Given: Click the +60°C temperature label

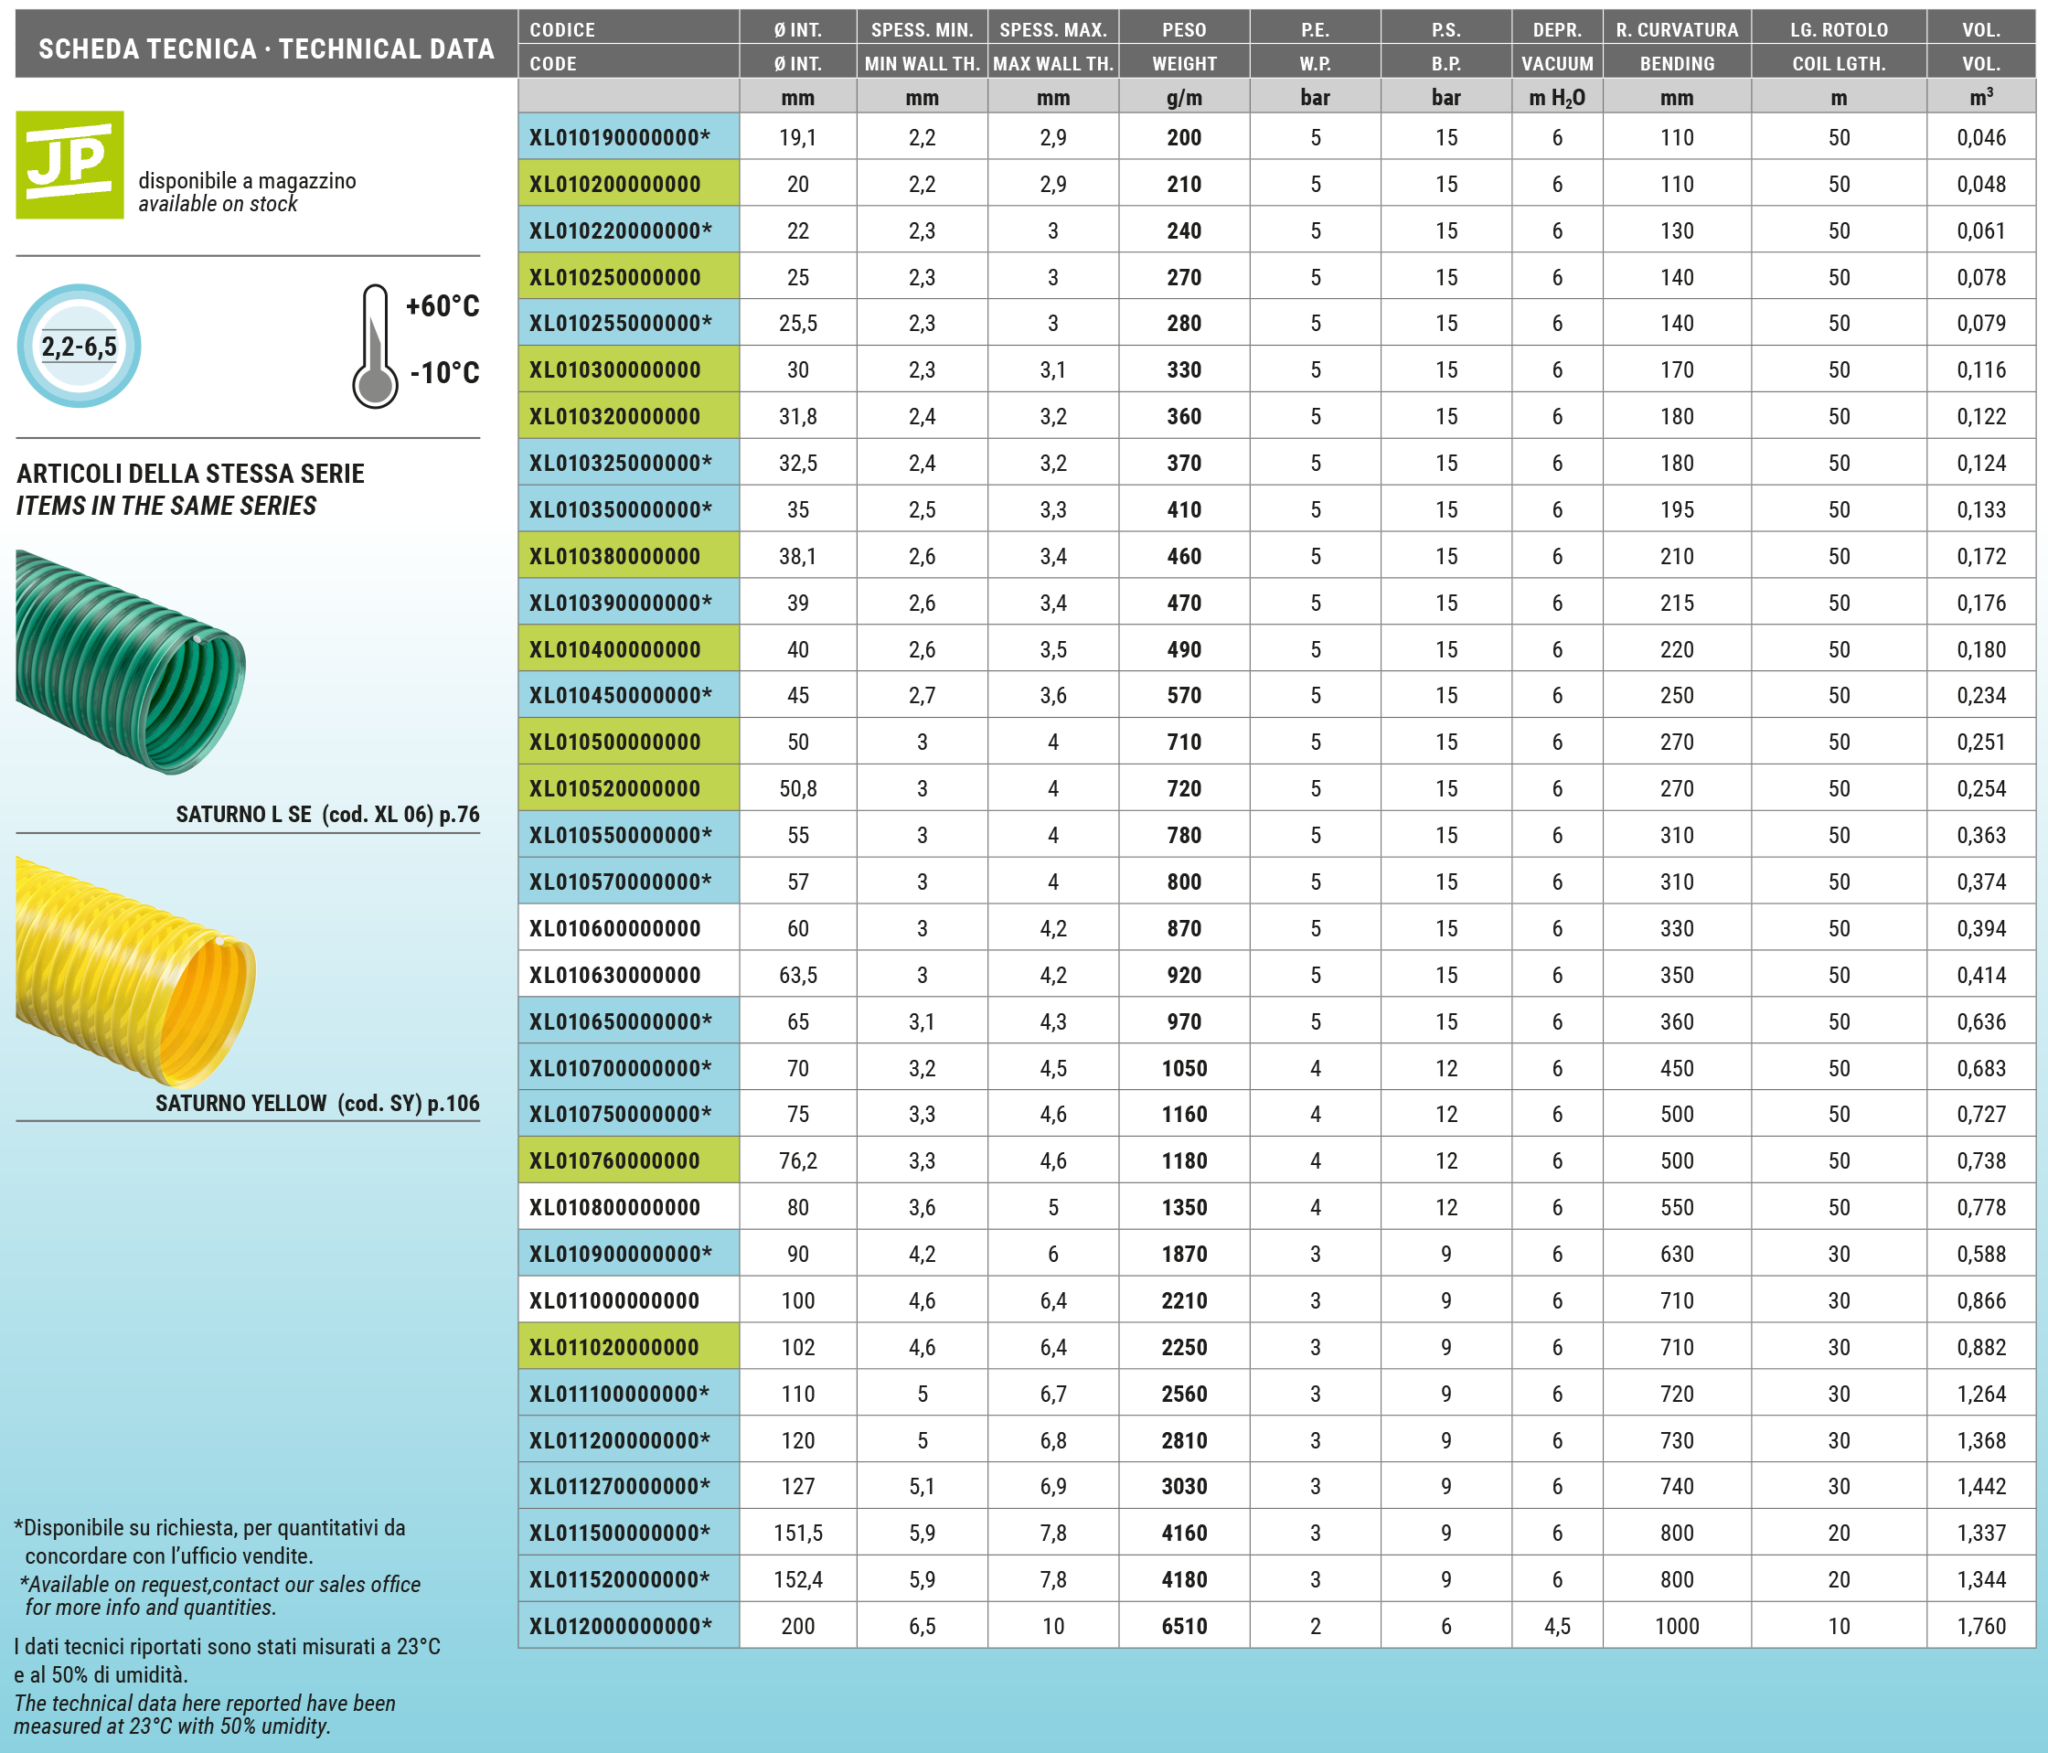Looking at the screenshot, I should (442, 306).
